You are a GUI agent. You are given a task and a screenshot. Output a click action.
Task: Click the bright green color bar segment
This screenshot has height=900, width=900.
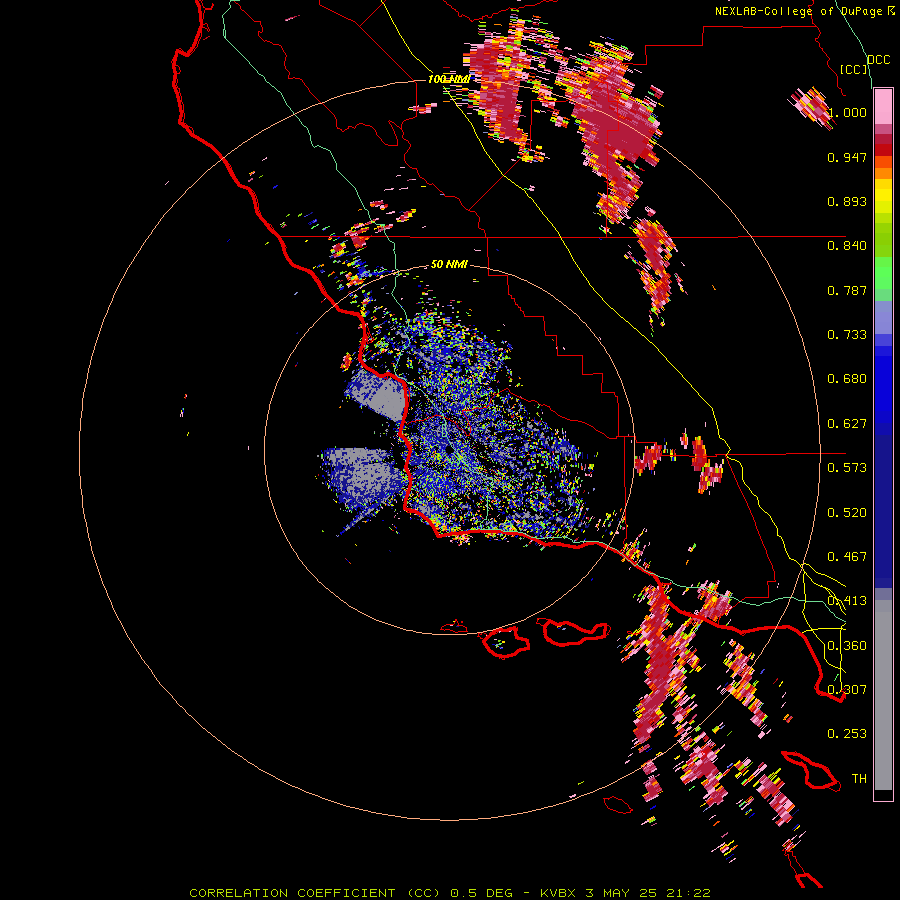[883, 273]
